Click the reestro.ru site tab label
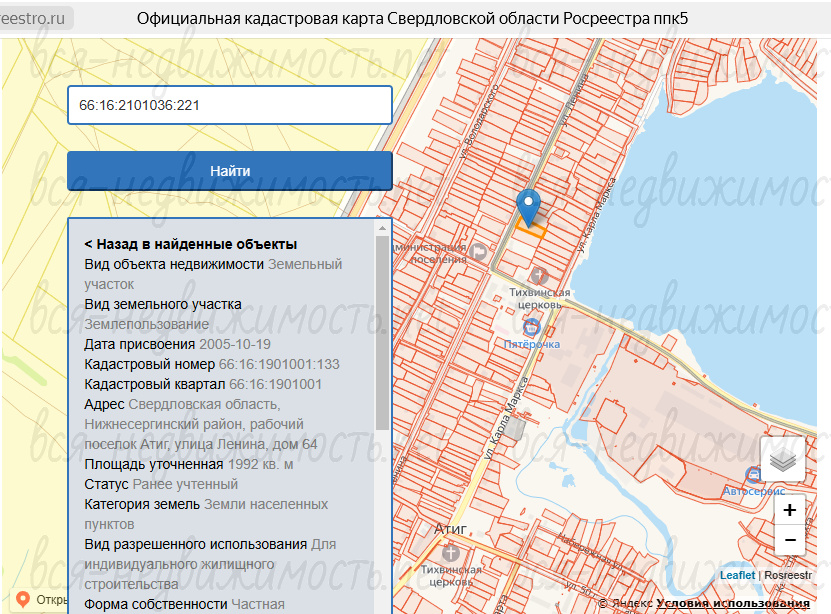Screen dimensions: 831x614 pyautogui.click(x=33, y=18)
